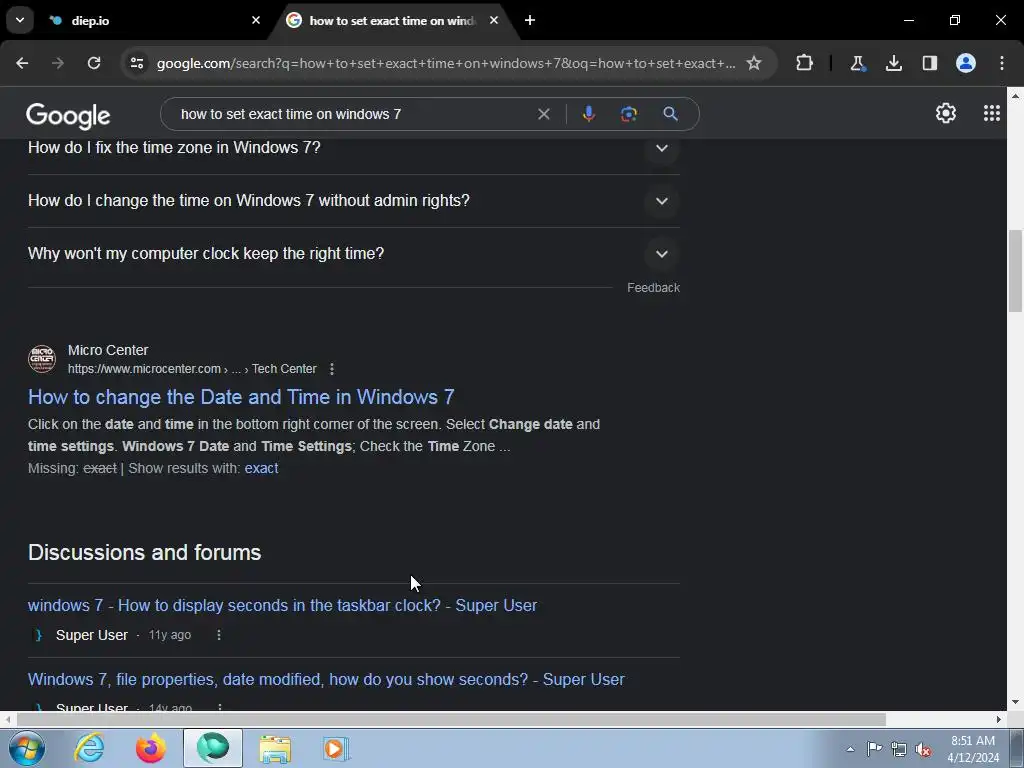Open options for the 11y ago Super User post
This screenshot has width=1024, height=768.
219,635
